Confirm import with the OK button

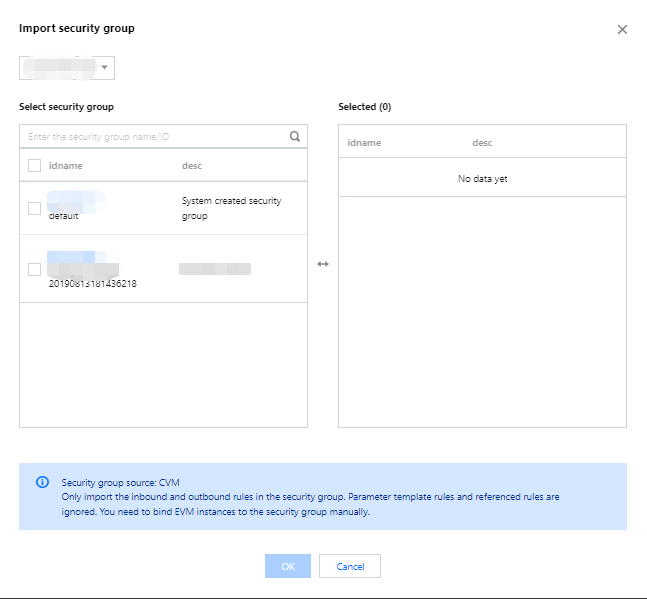[x=288, y=566]
